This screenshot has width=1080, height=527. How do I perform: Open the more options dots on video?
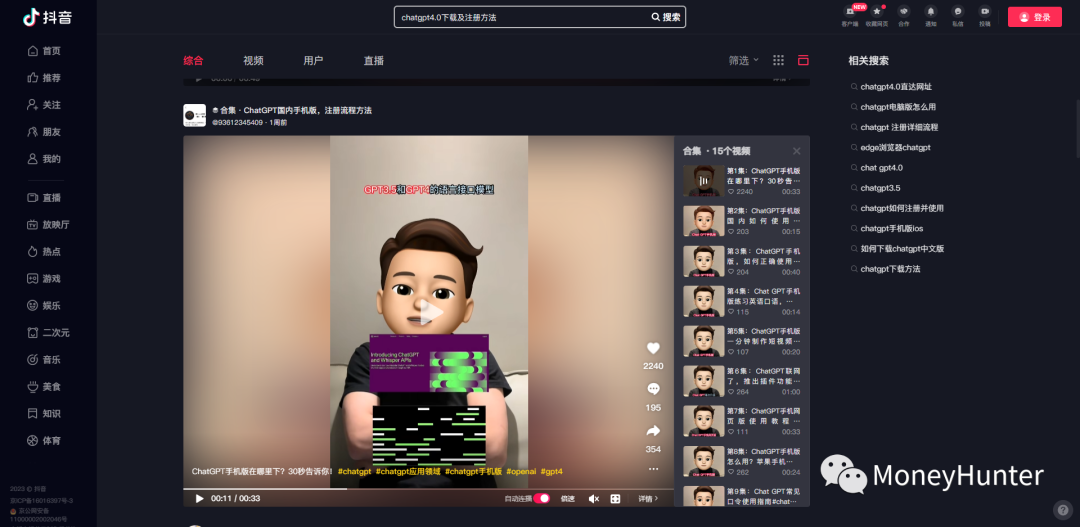coord(653,469)
